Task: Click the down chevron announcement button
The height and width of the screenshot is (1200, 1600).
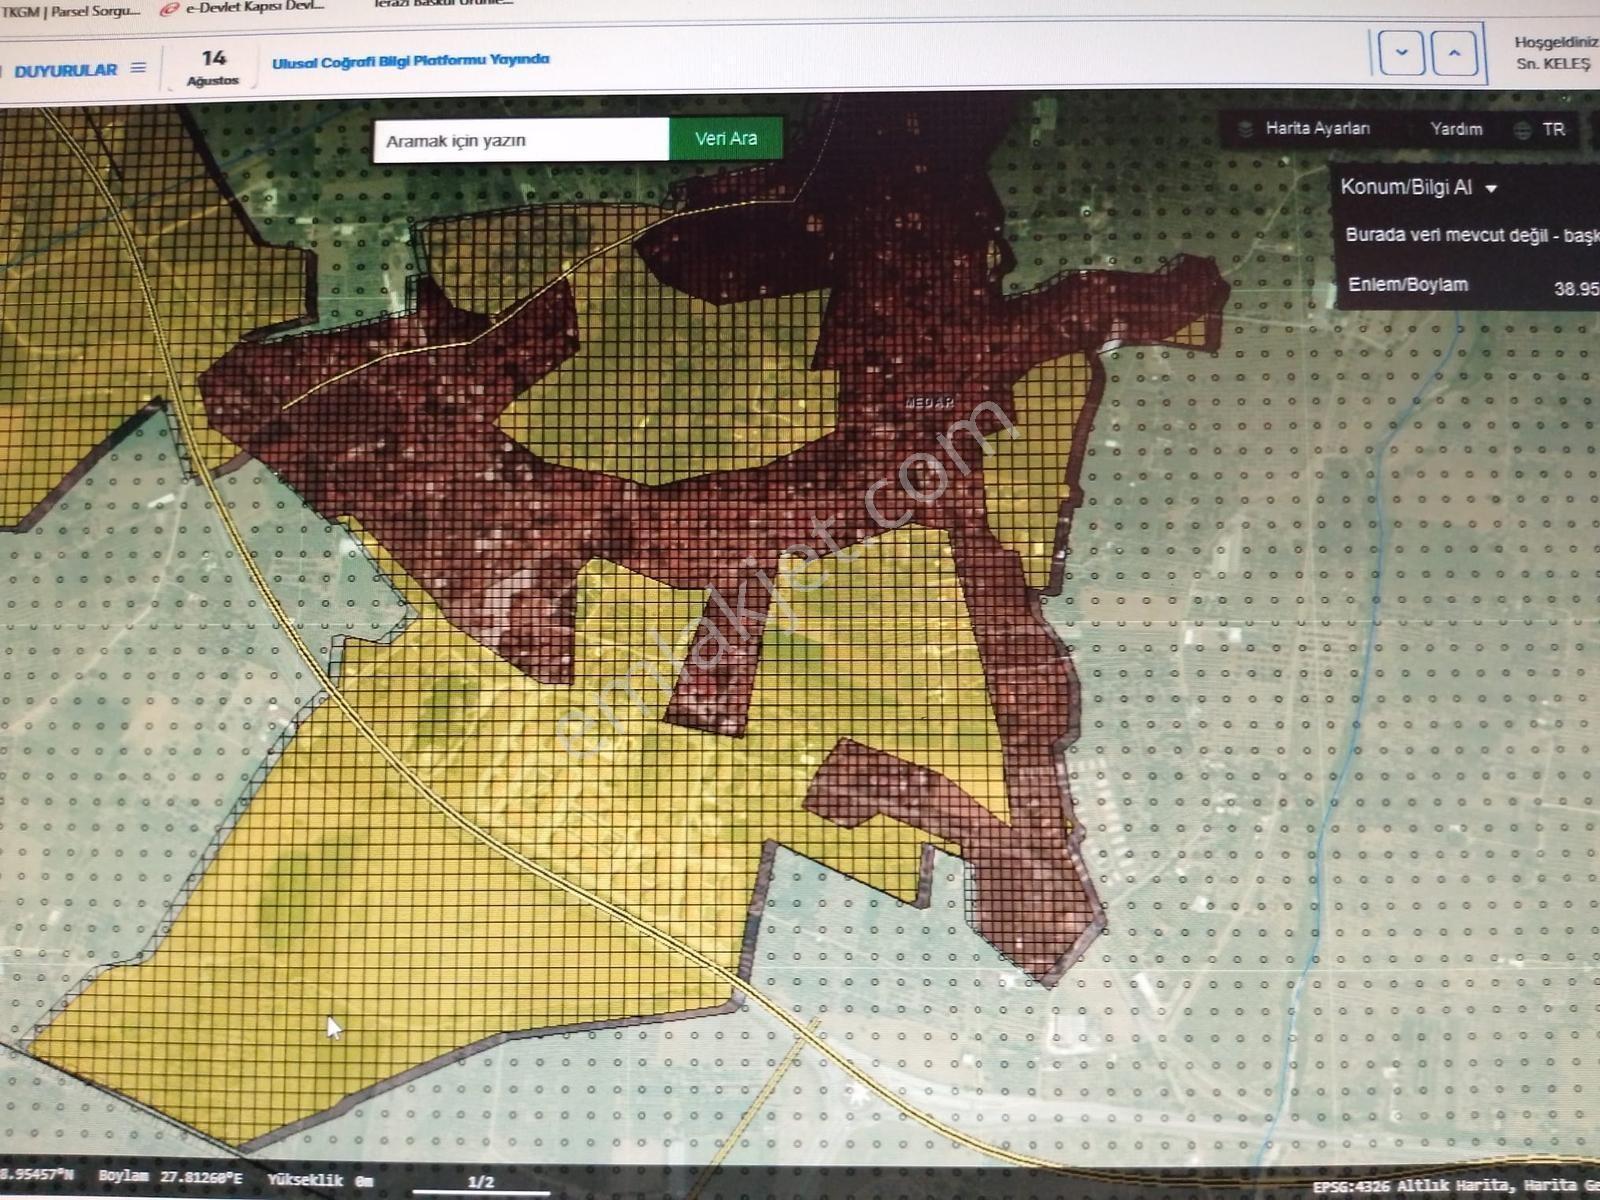Action: (1401, 53)
